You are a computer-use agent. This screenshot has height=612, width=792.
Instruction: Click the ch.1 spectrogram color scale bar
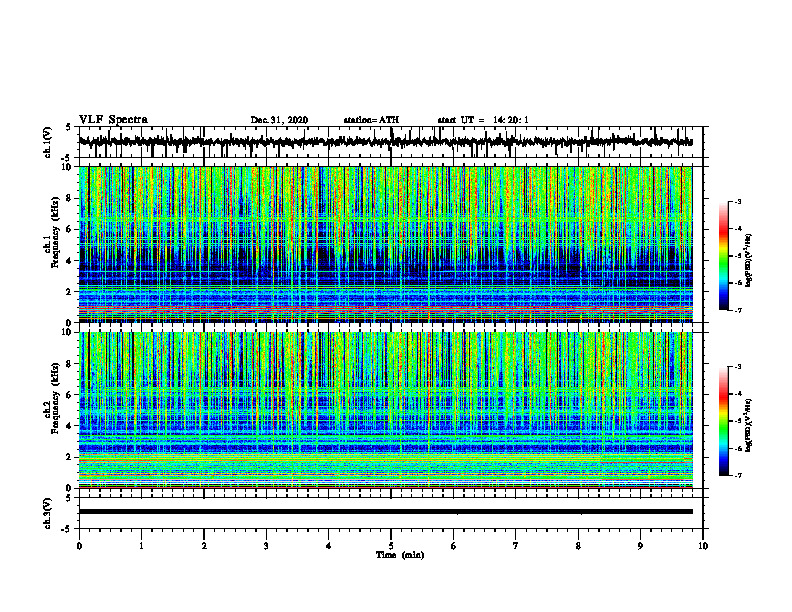coord(724,256)
